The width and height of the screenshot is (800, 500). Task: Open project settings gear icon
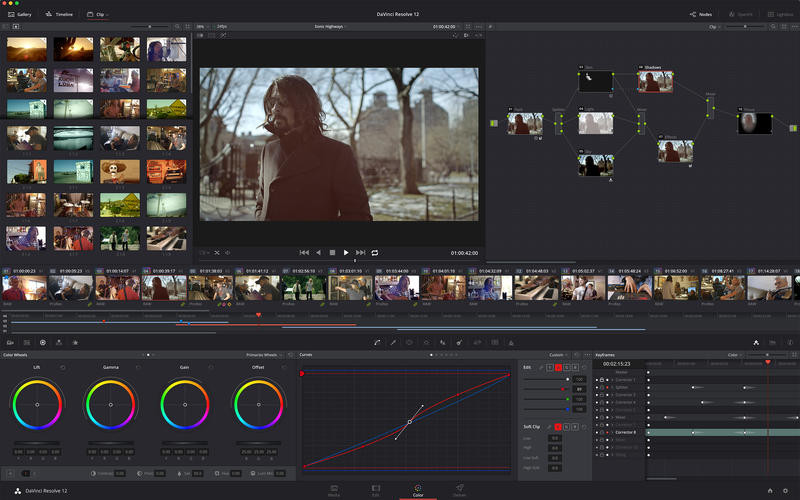pyautogui.click(x=786, y=490)
